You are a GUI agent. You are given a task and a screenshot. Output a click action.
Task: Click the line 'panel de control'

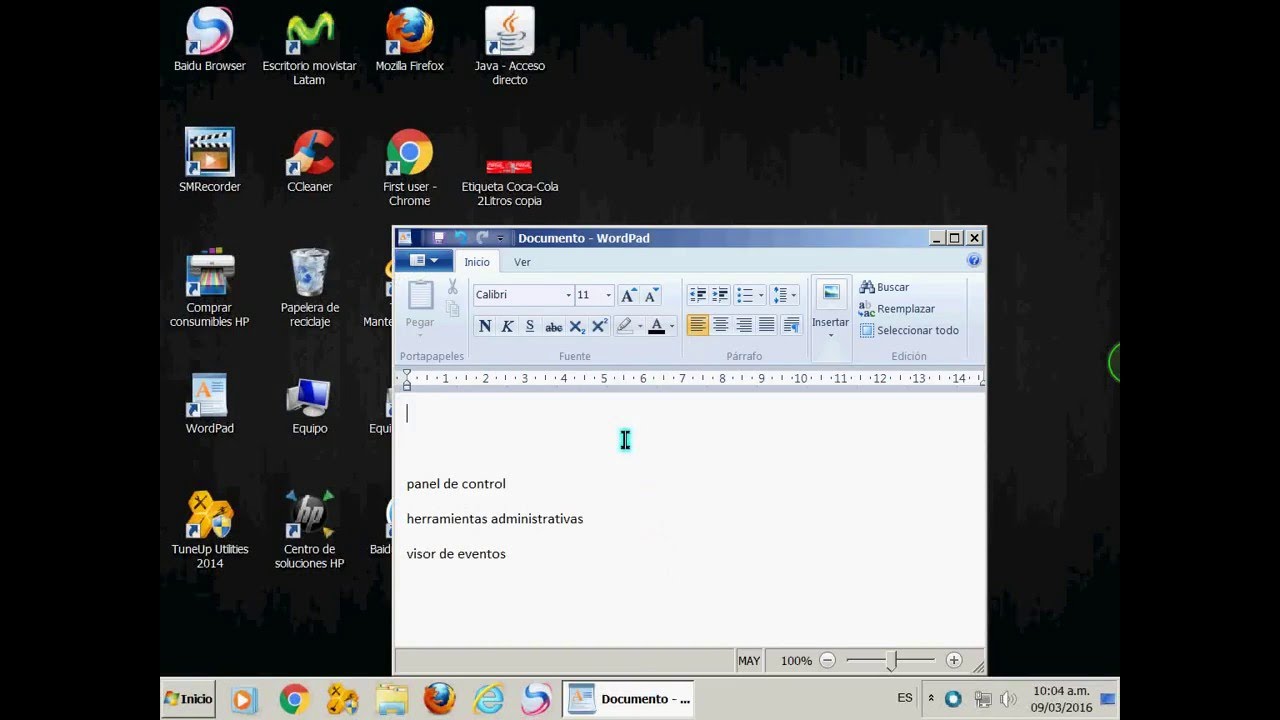coord(456,484)
